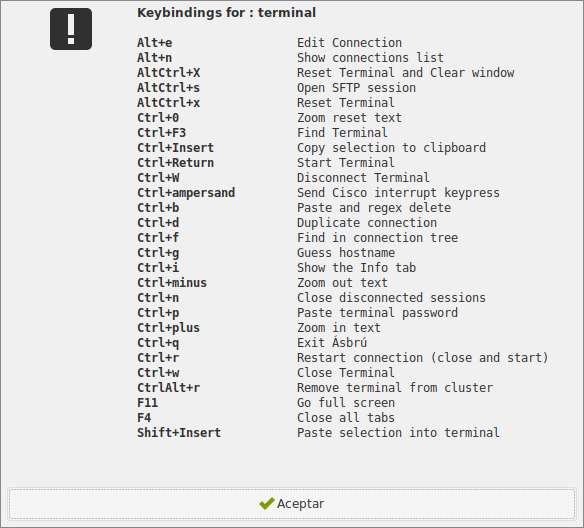This screenshot has height=528, width=584.
Task: Click the Ctrl+F3 shortcut label
Action: point(162,133)
